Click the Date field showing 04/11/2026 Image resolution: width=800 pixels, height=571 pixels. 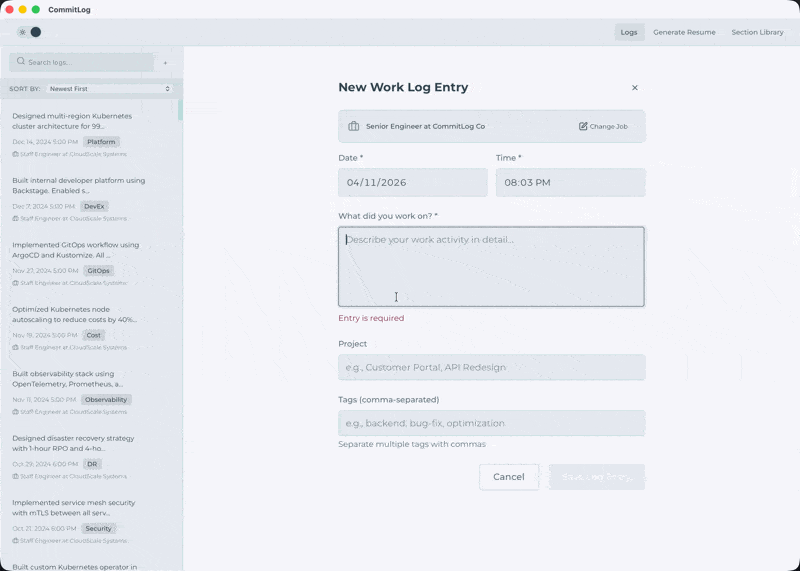(x=413, y=183)
